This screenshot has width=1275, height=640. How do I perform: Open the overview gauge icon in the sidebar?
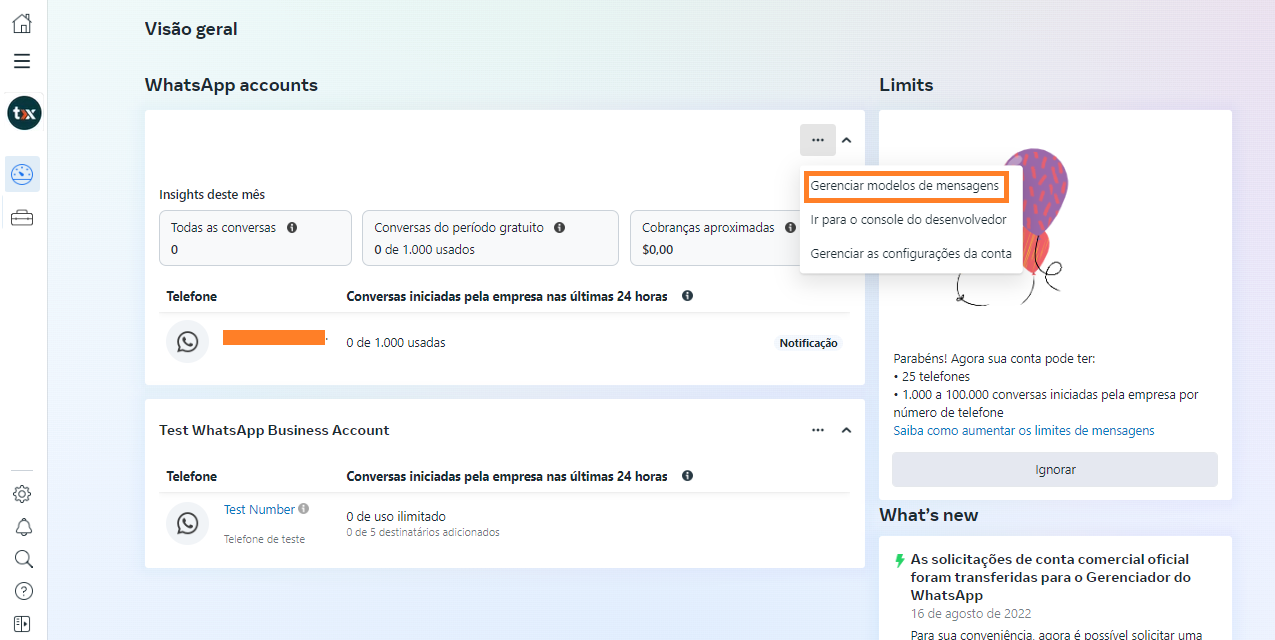point(22,174)
